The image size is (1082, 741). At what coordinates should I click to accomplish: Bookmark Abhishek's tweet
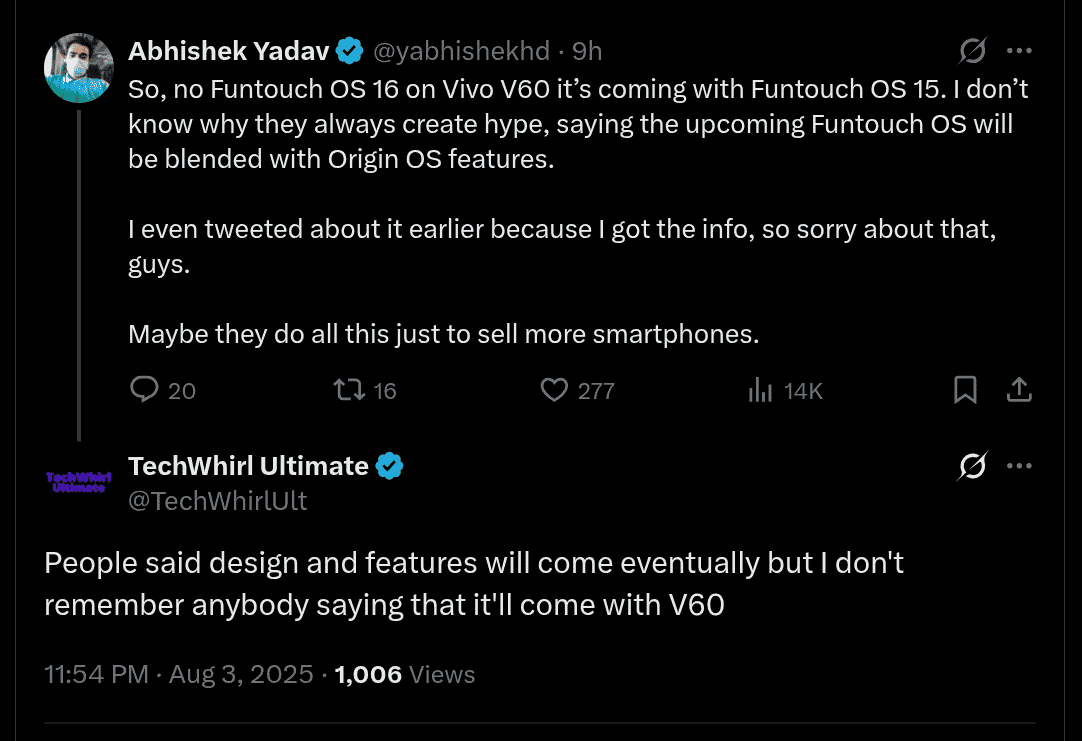[x=965, y=390]
